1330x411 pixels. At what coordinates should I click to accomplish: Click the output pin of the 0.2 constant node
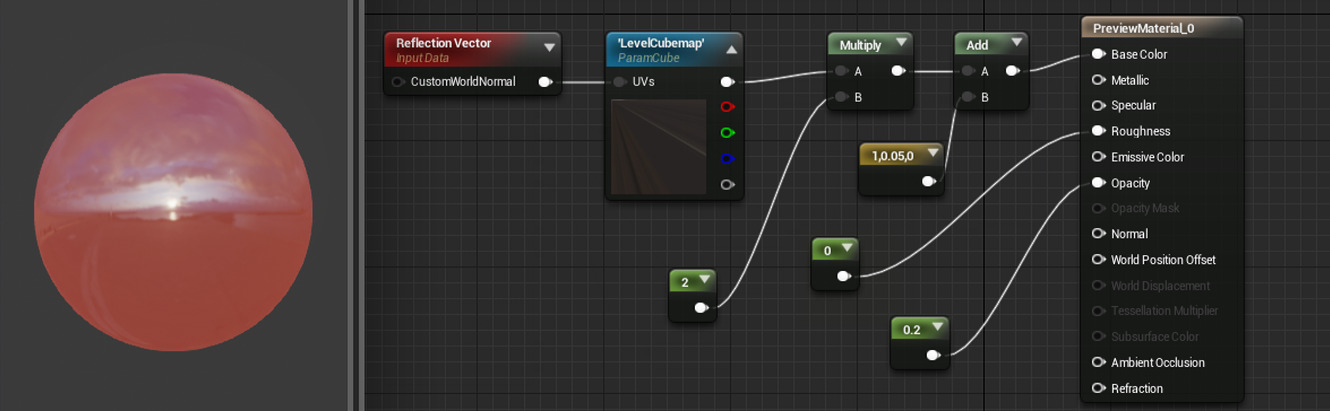[x=933, y=355]
